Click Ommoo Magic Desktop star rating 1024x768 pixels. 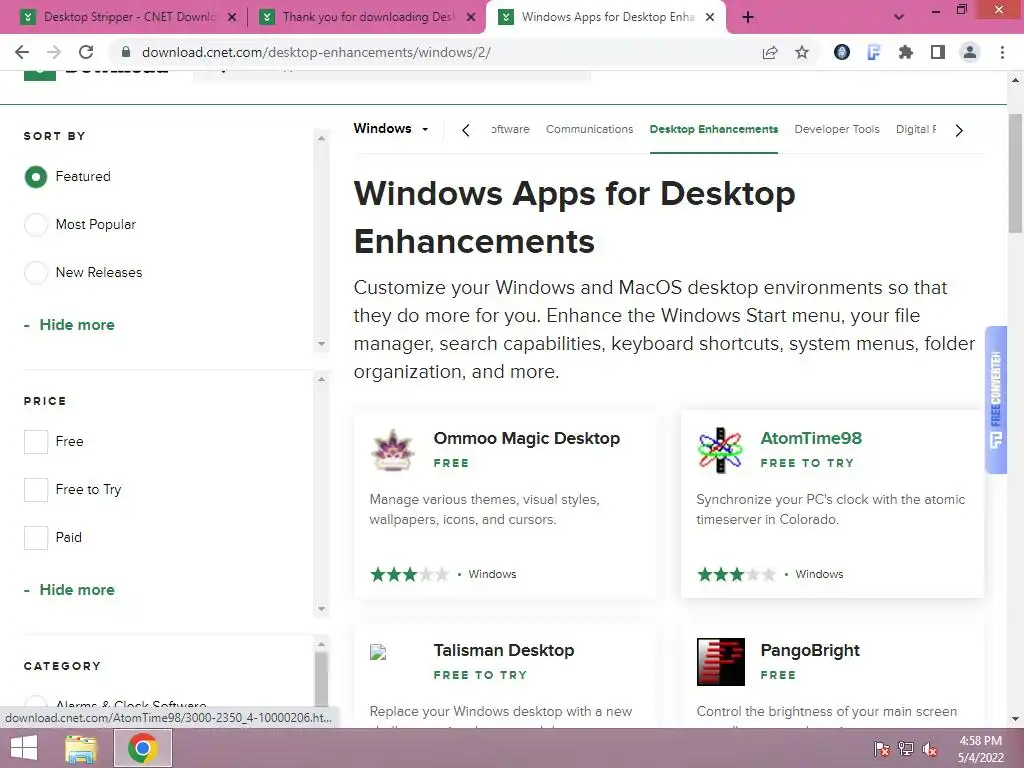pos(409,575)
